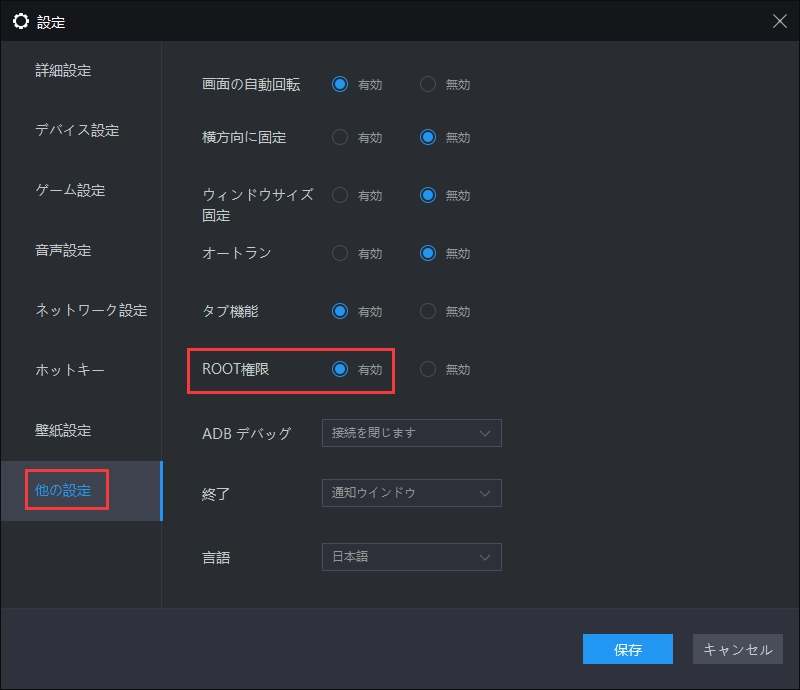Open the ADB デバッグ dropdown
Image resolution: width=800 pixels, height=690 pixels.
(x=410, y=433)
